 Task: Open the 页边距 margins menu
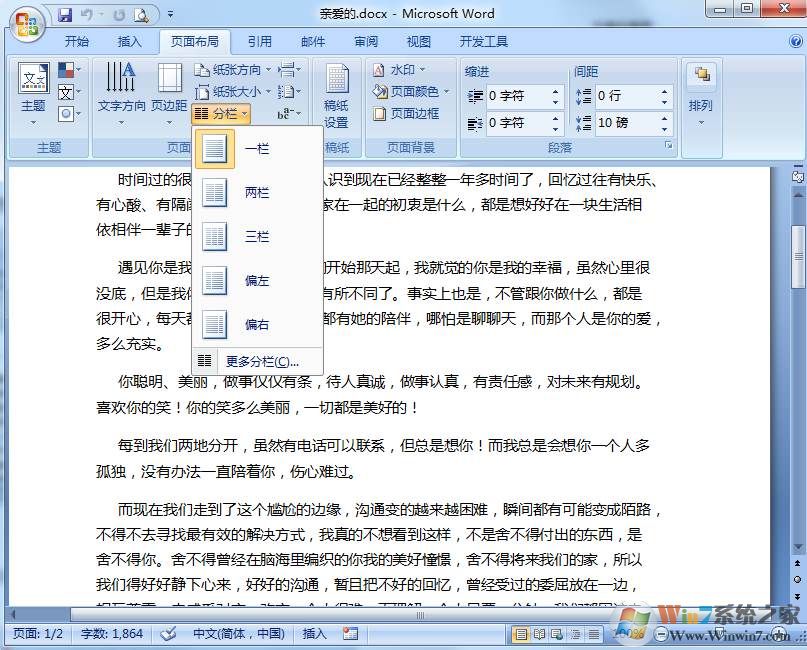click(169, 94)
